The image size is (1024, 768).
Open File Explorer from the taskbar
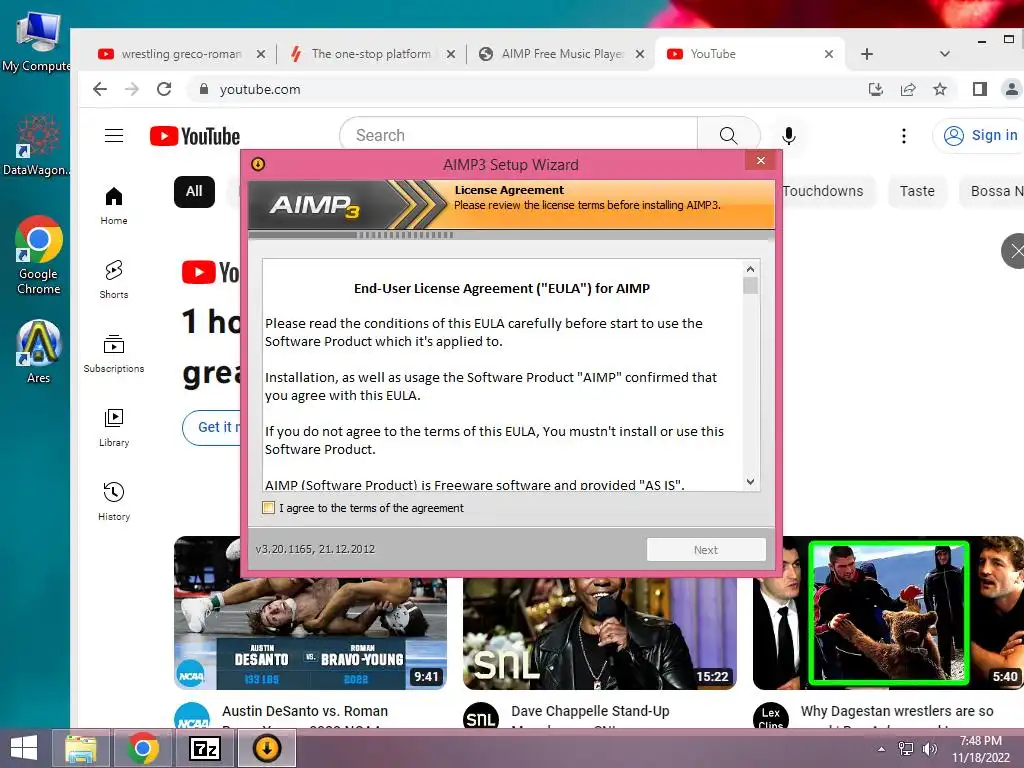tap(82, 748)
